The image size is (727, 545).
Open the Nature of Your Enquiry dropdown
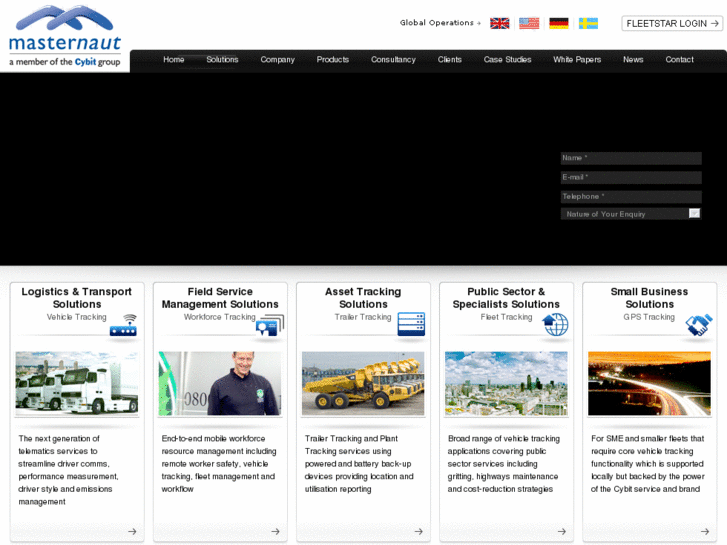click(631, 214)
